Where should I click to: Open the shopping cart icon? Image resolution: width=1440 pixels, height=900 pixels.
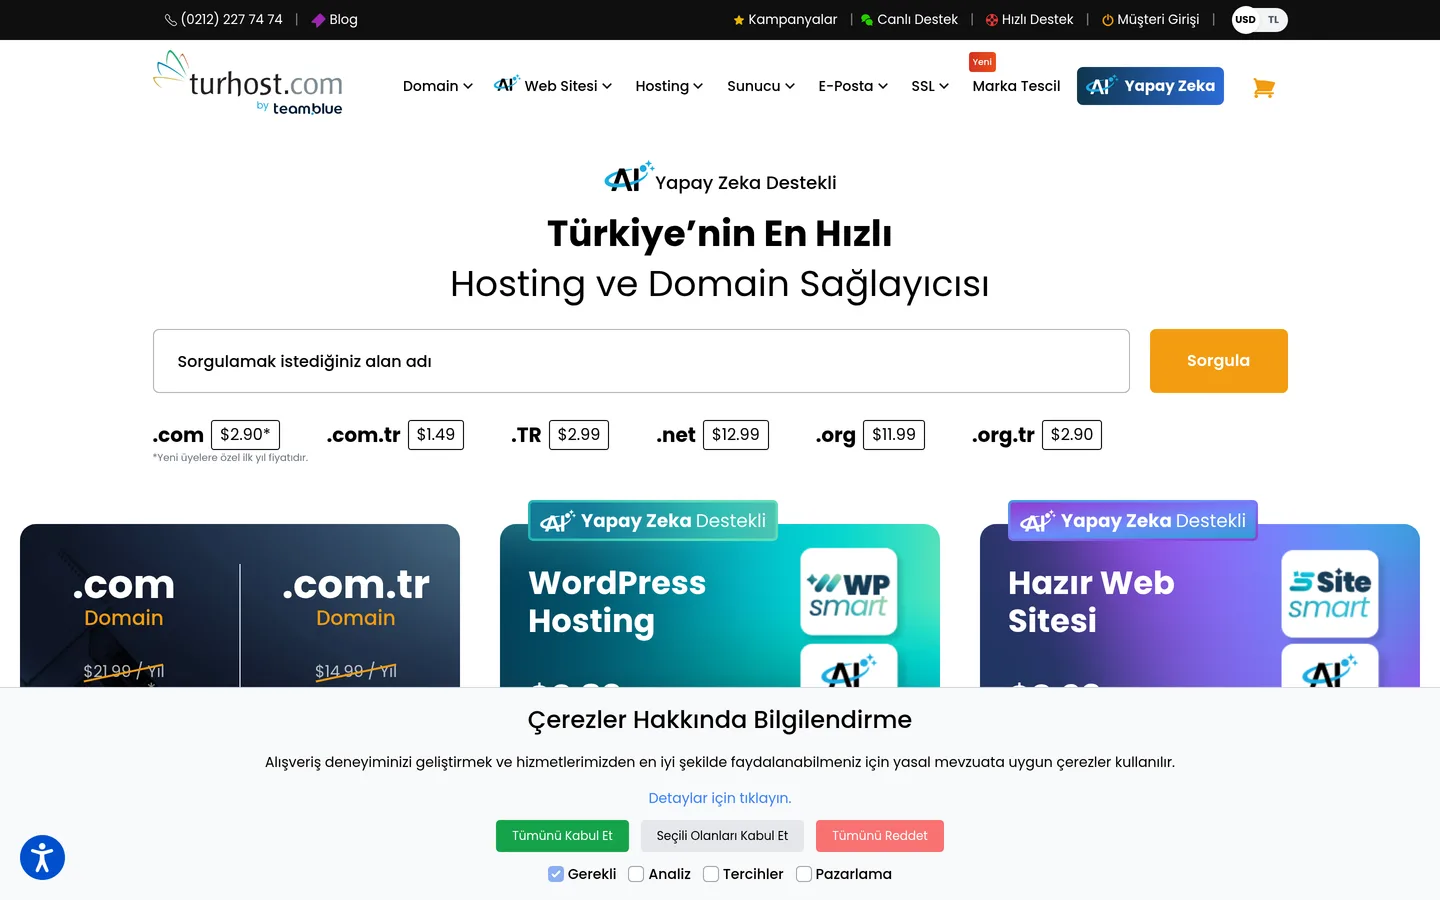tap(1263, 88)
